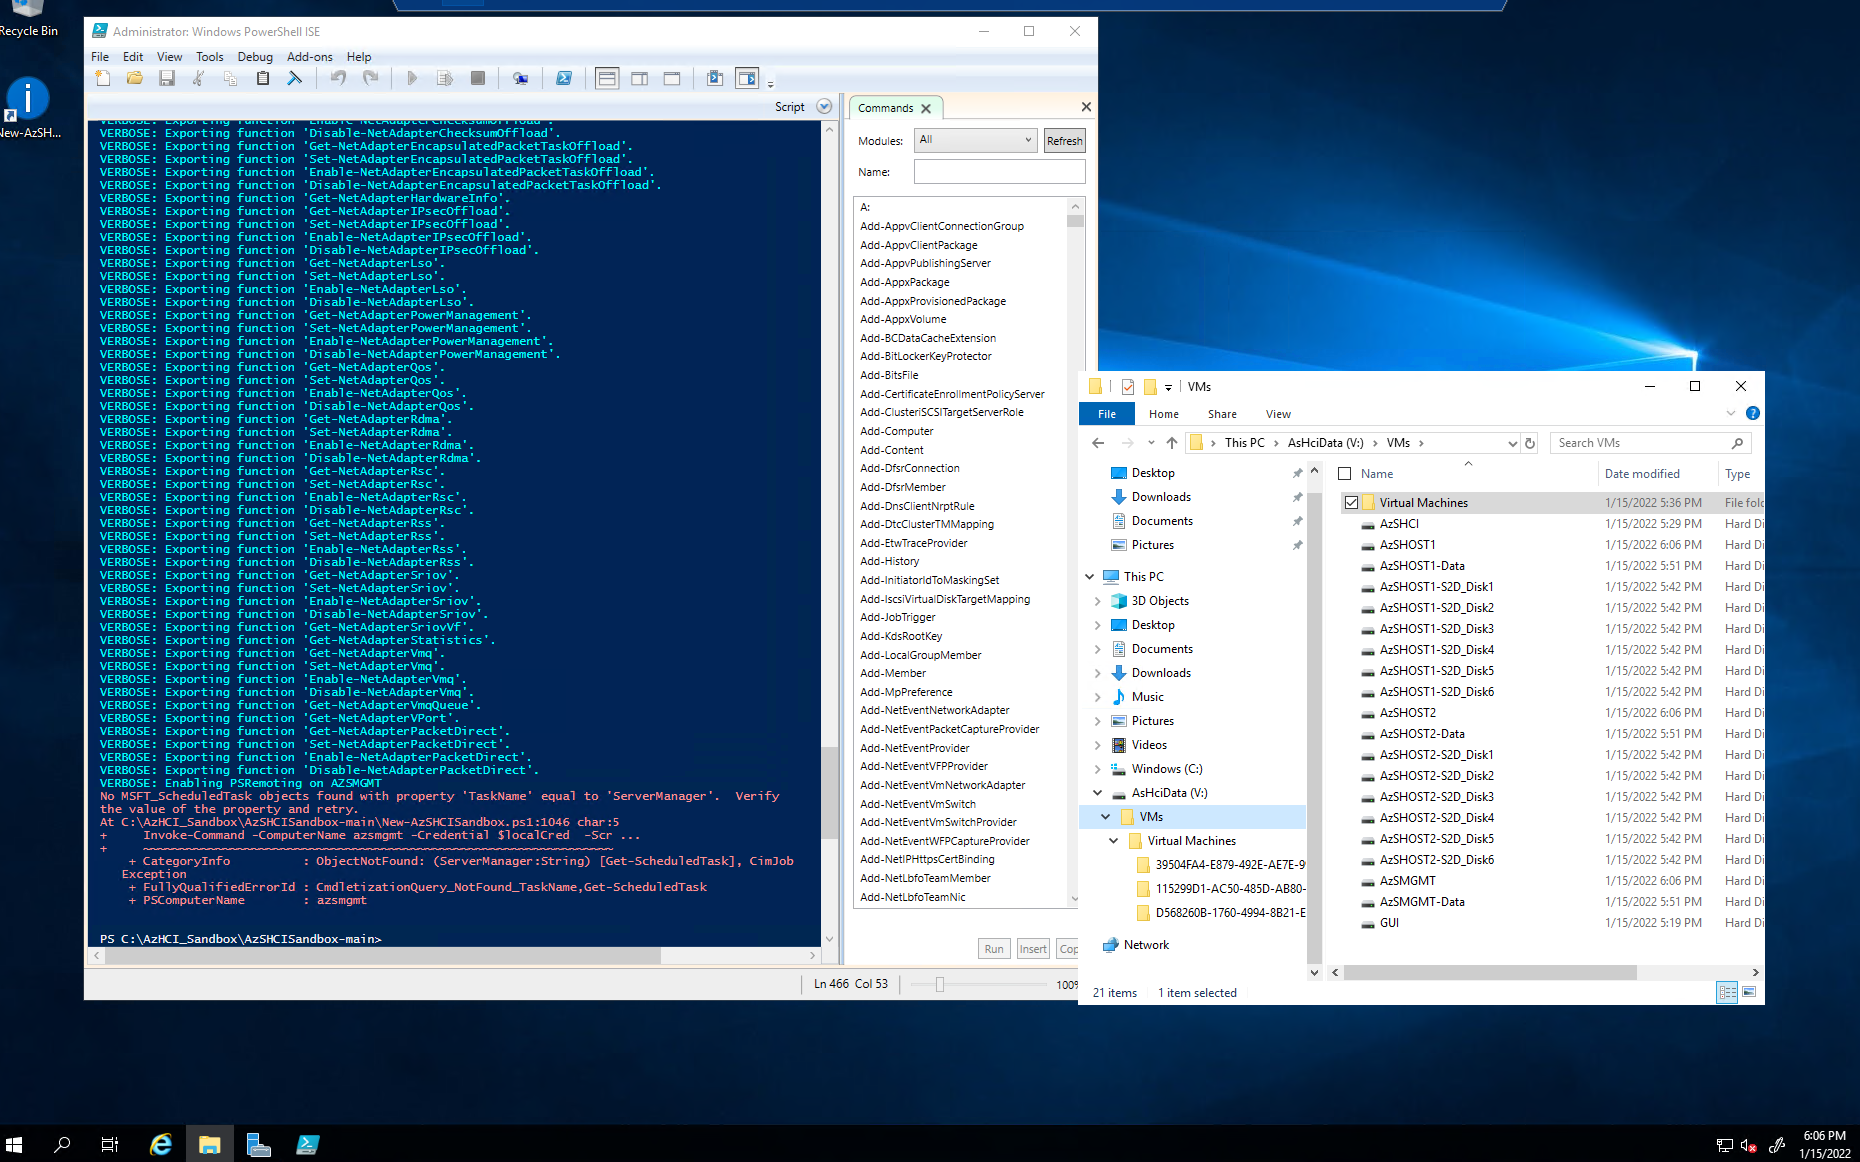Click the Stop Operation icon

[x=478, y=78]
